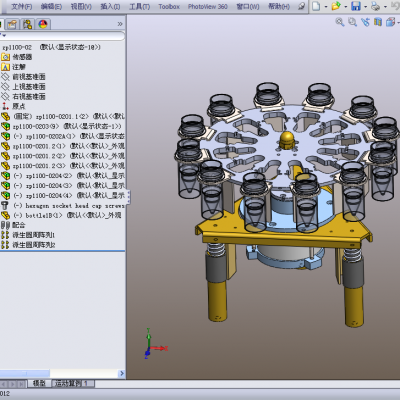This screenshot has width=400, height=400.
Task: Select component zp1100-0203<9>
Action: tap(62, 126)
